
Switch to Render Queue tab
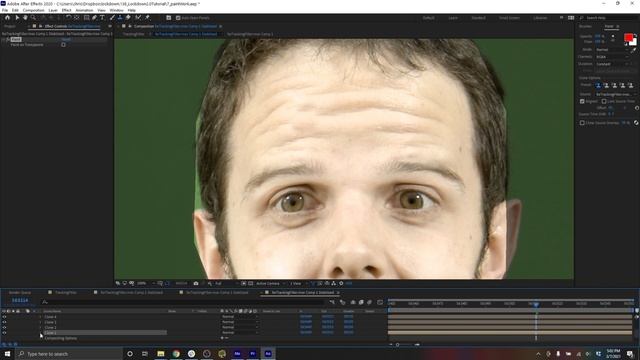(20, 293)
